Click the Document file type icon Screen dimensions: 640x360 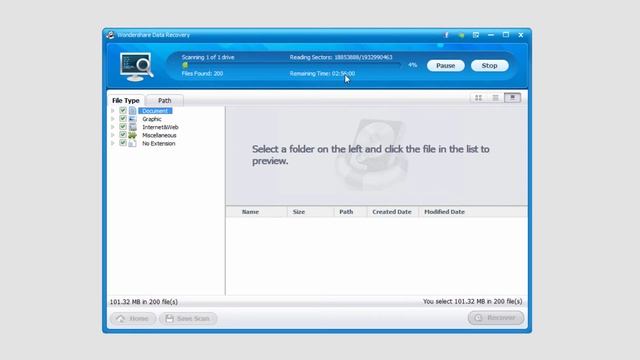(x=133, y=111)
